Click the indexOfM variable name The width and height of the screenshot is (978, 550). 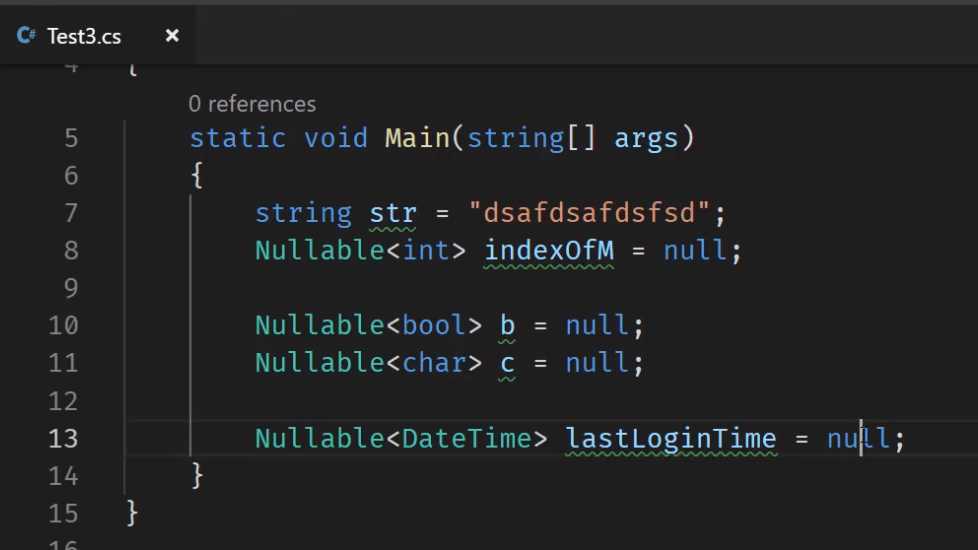[x=549, y=251]
